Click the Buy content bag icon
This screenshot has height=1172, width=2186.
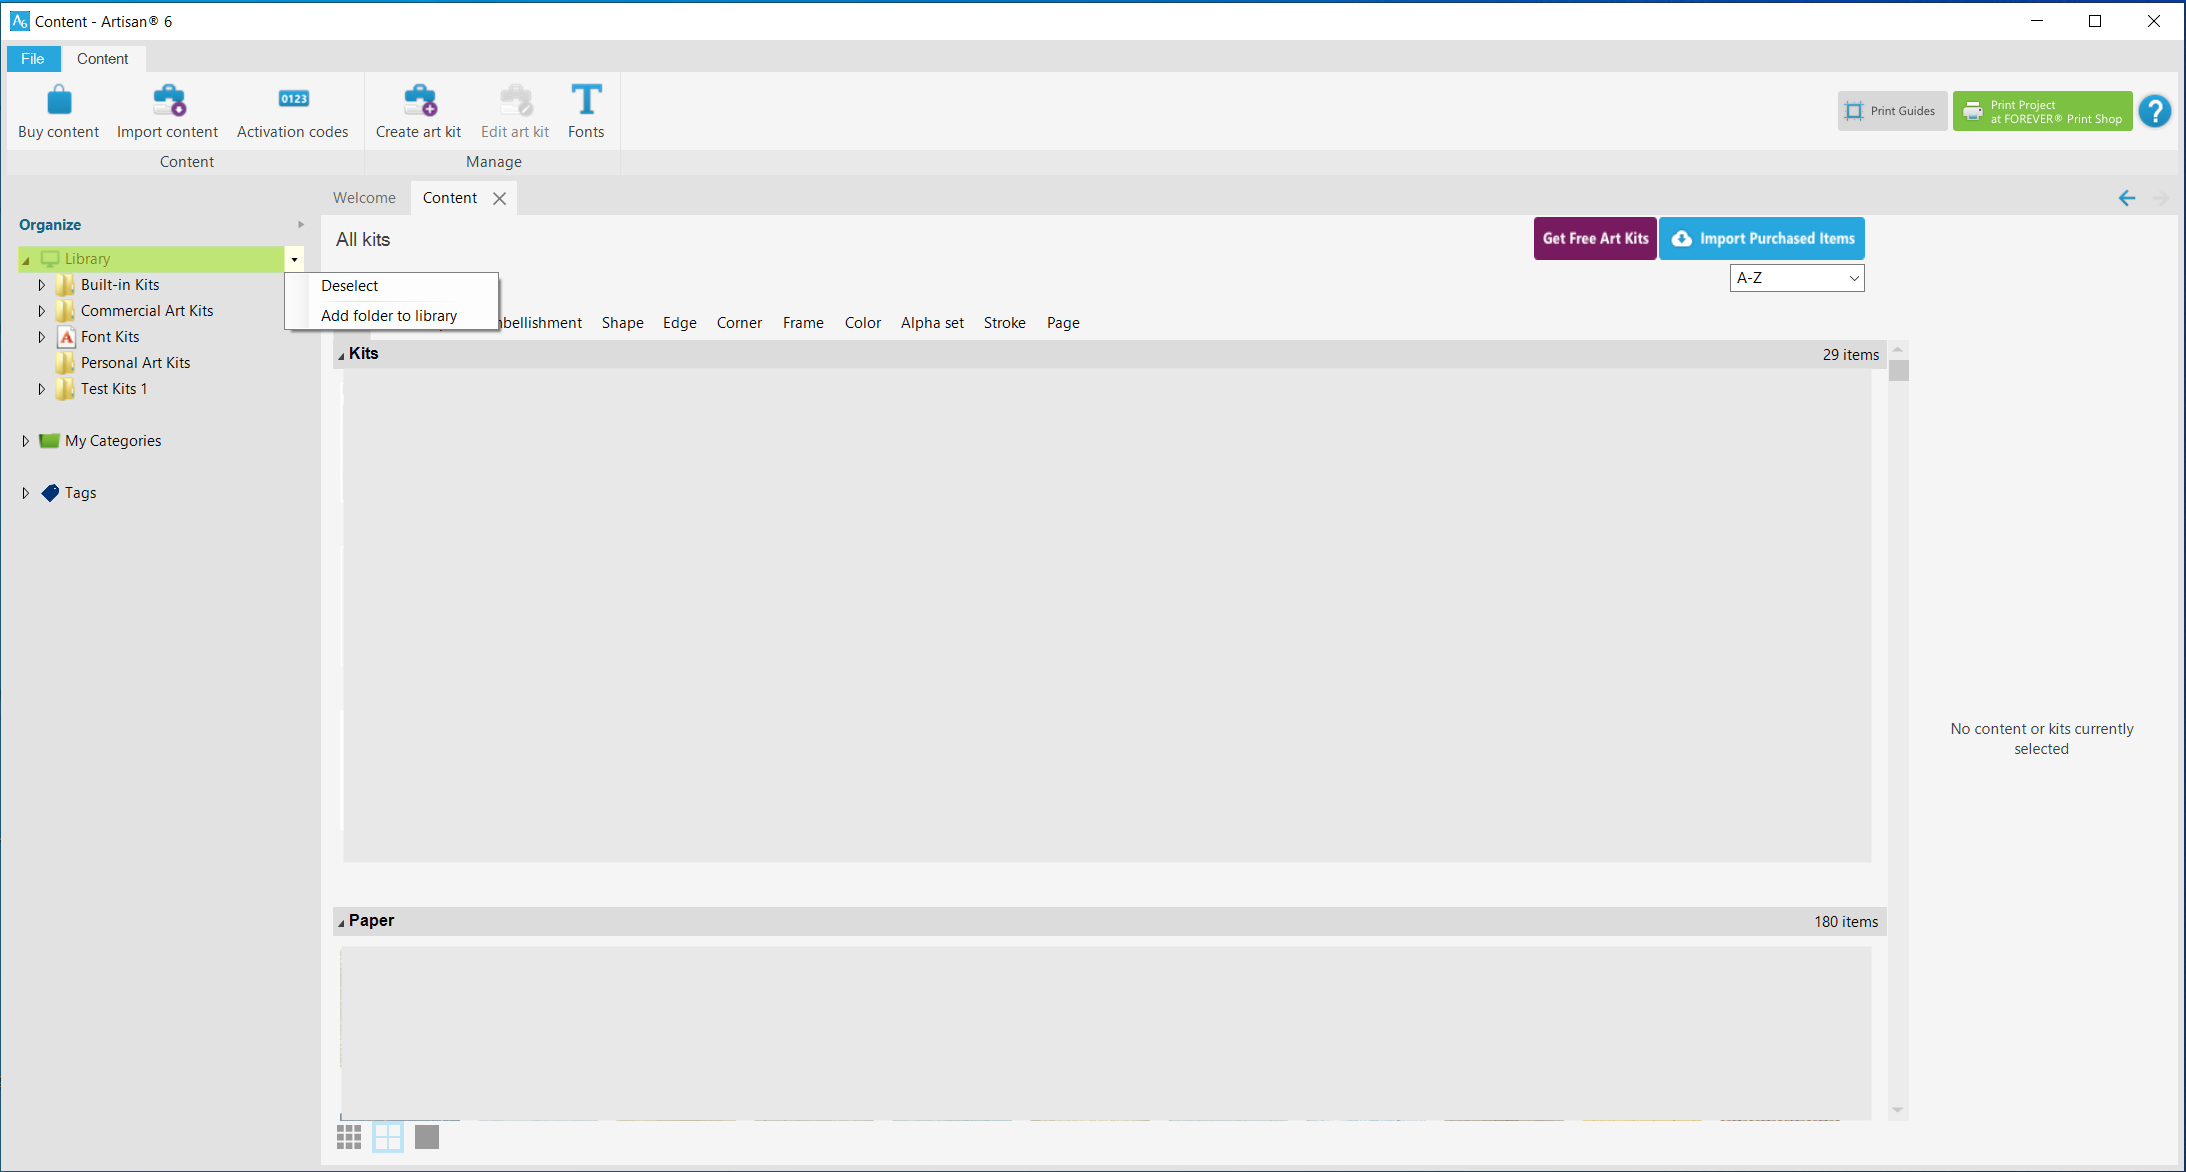point(59,100)
